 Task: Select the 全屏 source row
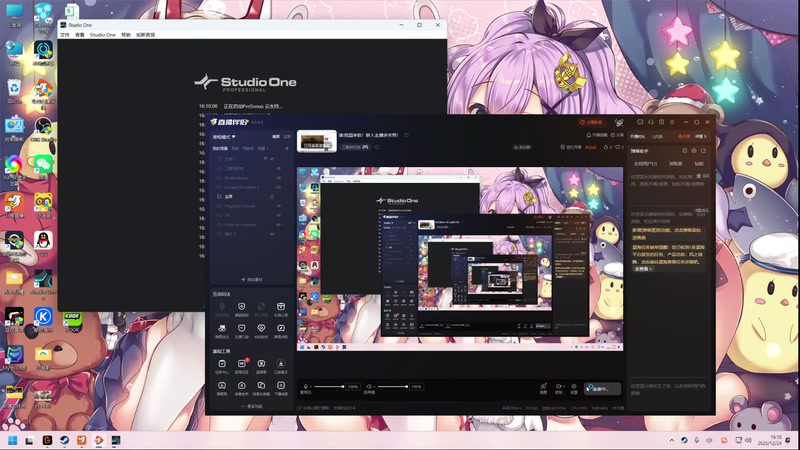click(250, 196)
